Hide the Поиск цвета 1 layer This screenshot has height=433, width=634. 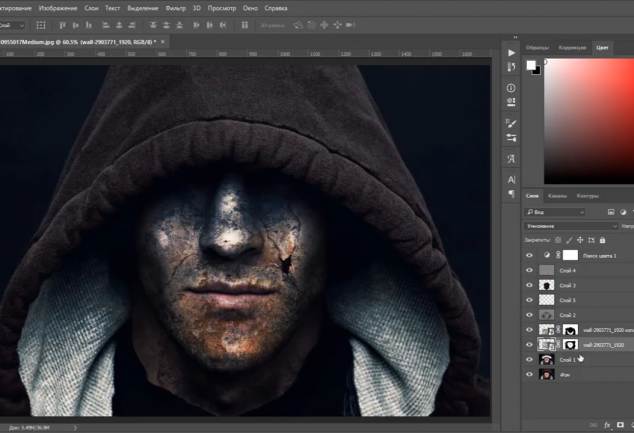point(529,256)
